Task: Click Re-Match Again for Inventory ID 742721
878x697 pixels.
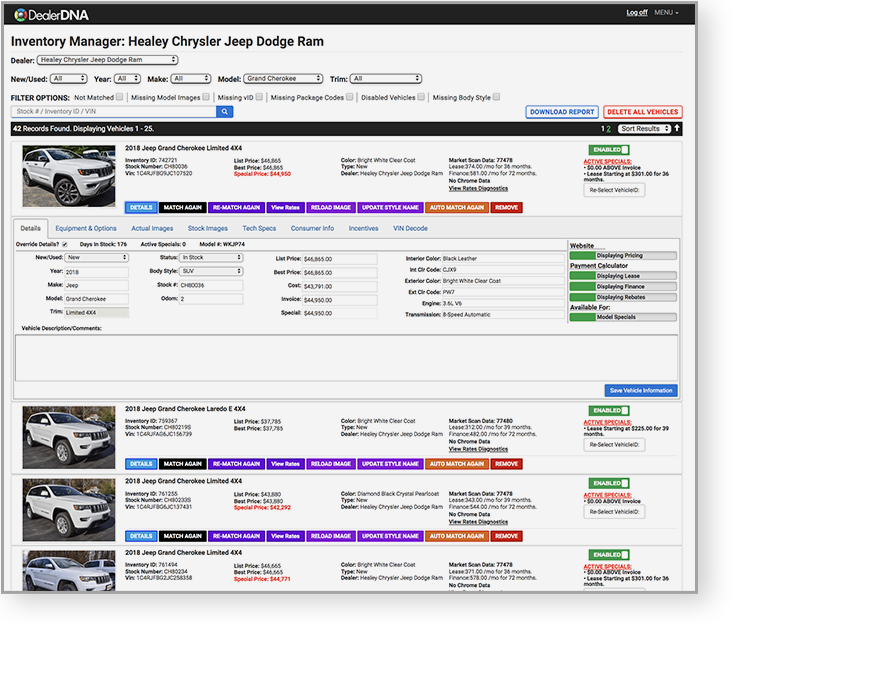Action: 236,208
